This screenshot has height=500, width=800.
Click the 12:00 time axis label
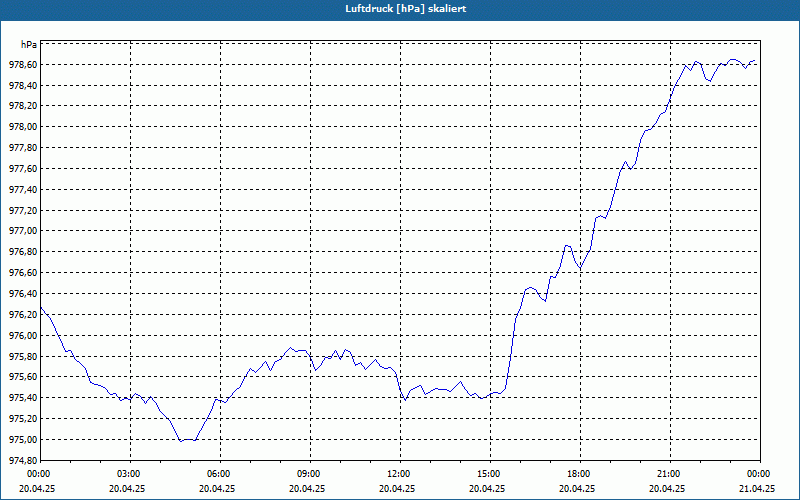(399, 474)
